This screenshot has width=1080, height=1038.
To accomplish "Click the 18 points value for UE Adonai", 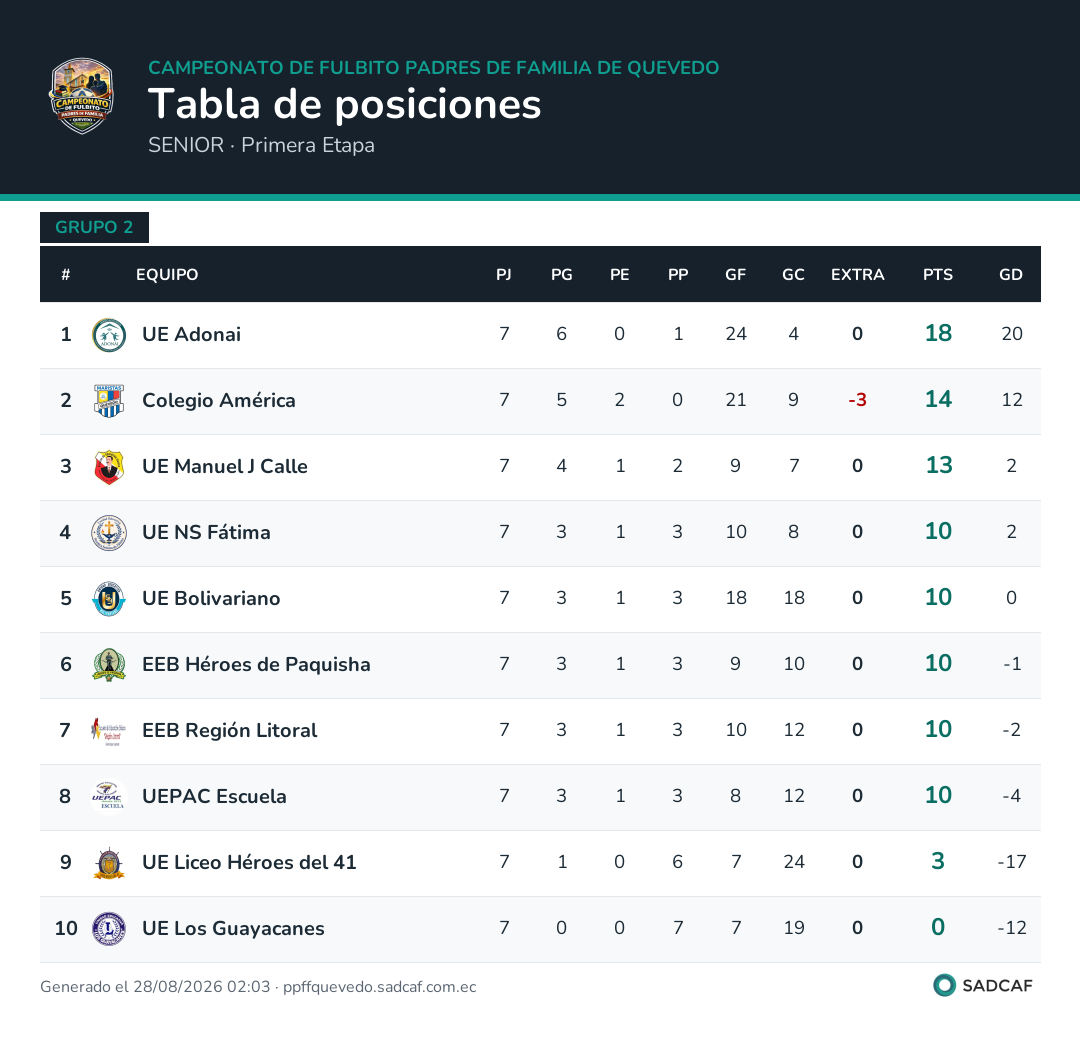I will [x=938, y=333].
